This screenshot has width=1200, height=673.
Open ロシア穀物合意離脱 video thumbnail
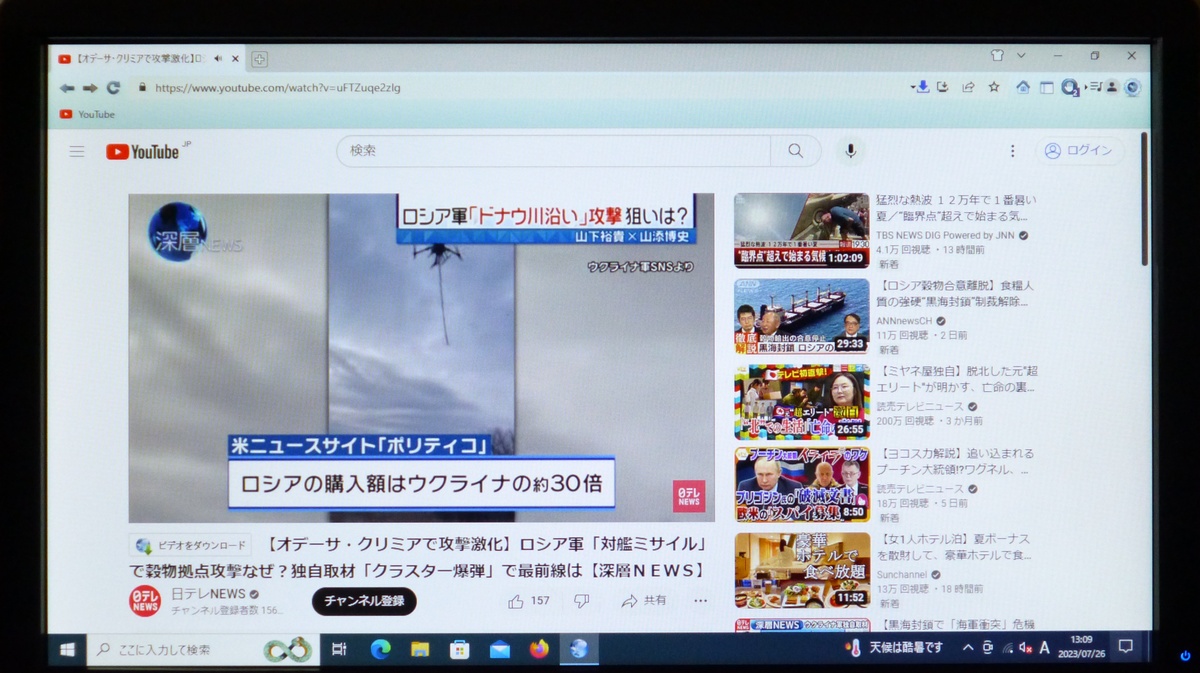tap(801, 316)
